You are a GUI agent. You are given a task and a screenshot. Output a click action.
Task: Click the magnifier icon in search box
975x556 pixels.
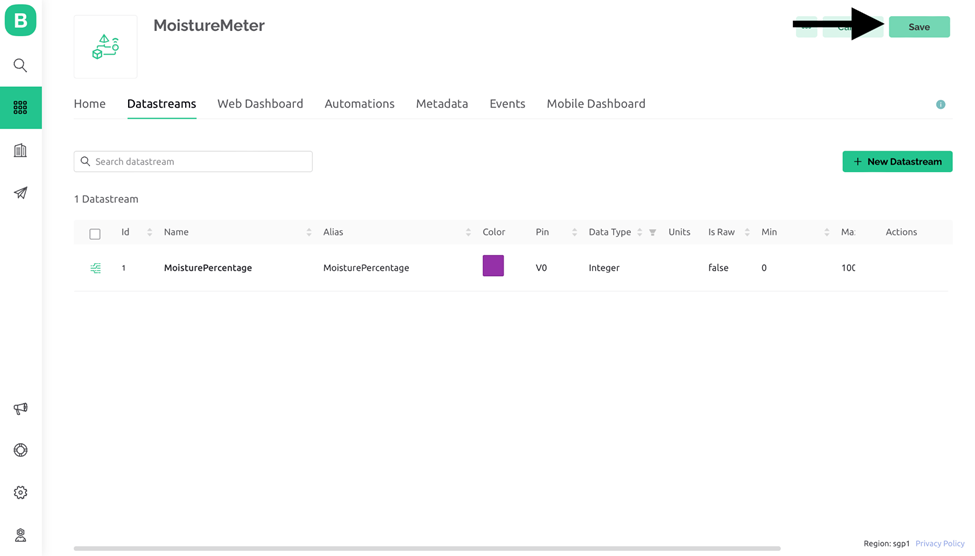[x=85, y=161]
